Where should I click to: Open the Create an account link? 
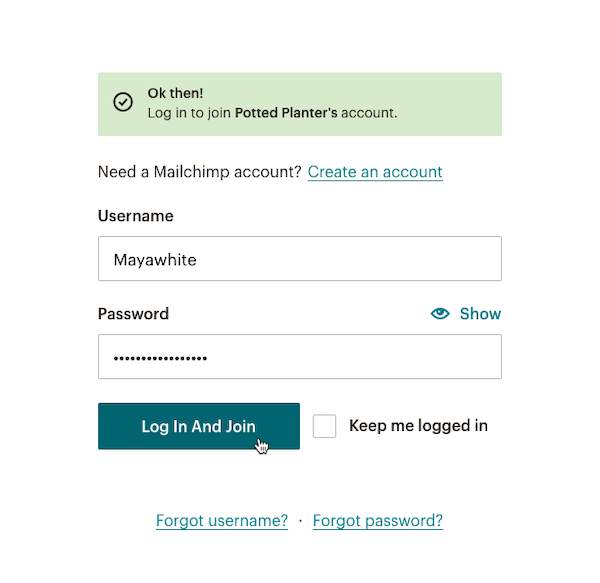click(x=375, y=172)
